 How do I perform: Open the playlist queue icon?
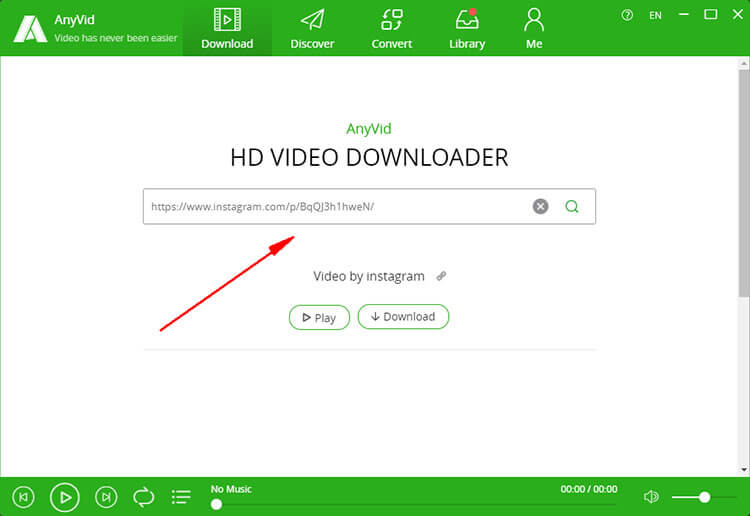point(181,497)
